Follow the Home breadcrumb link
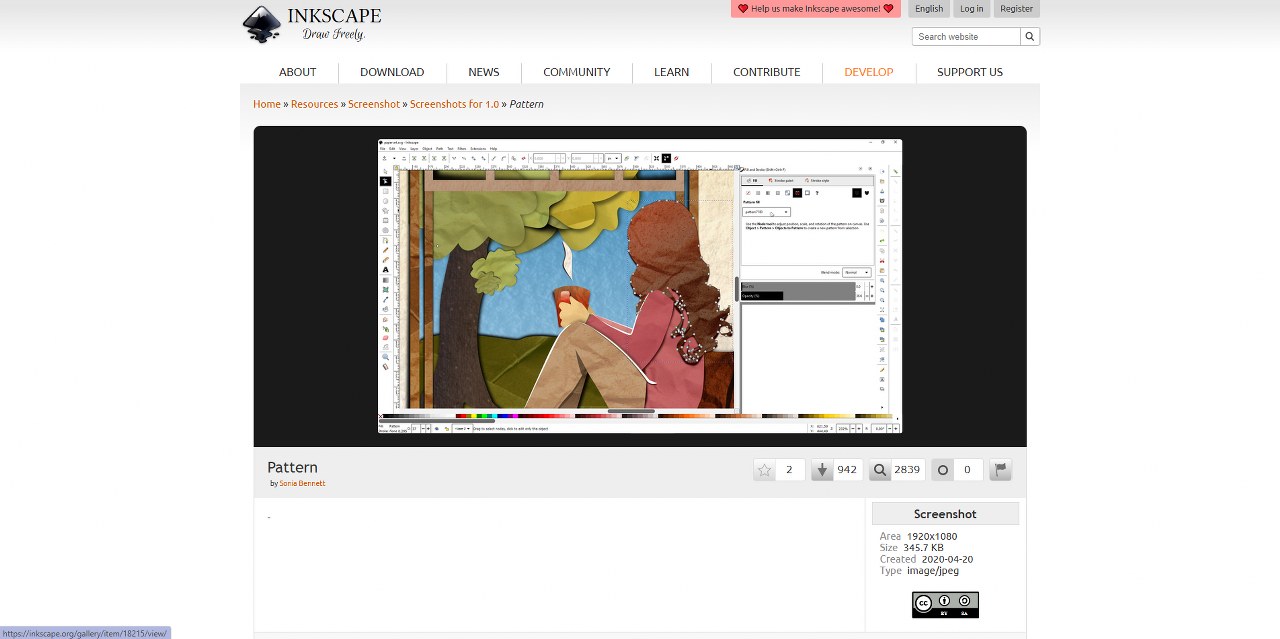This screenshot has width=1280, height=639. 267,104
